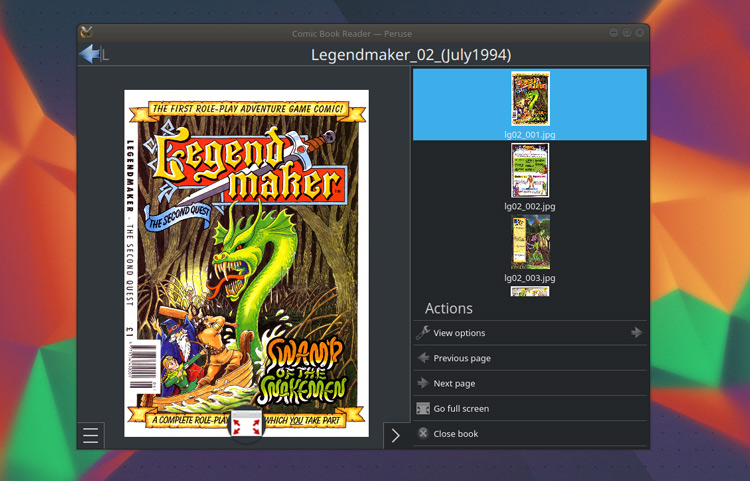Click the Close book X icon
Image resolution: width=750 pixels, height=481 pixels.
(x=423, y=433)
